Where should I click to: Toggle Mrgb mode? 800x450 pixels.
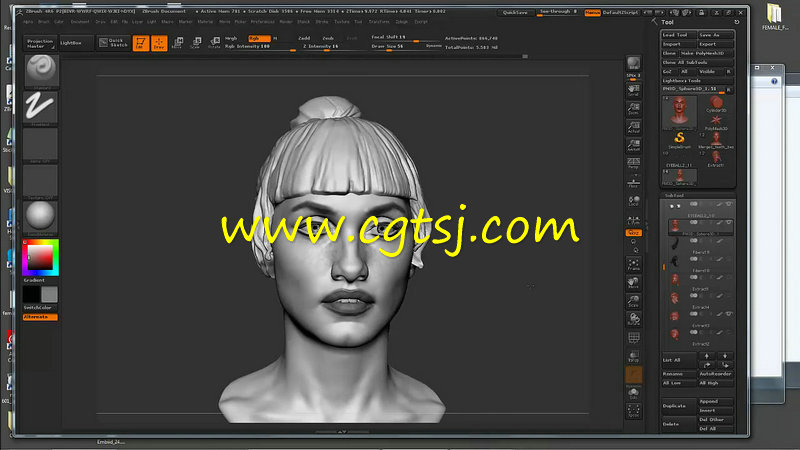pos(231,38)
